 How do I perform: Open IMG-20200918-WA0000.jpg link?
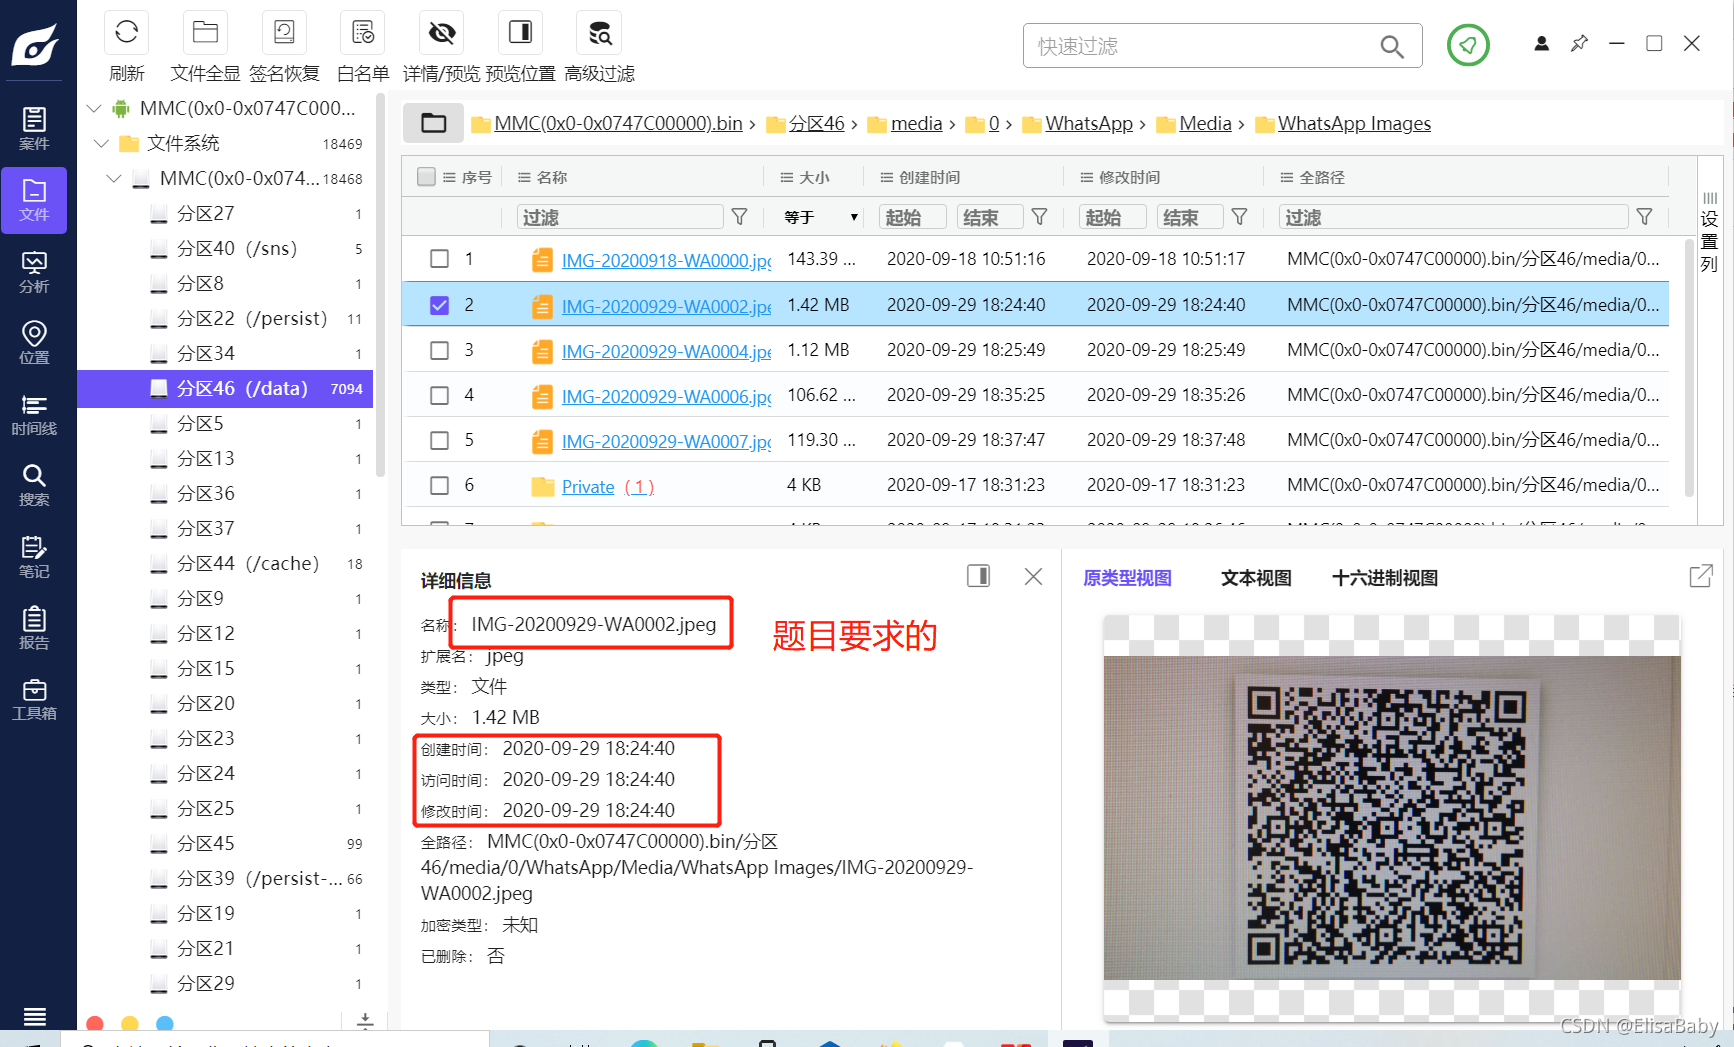coord(666,260)
